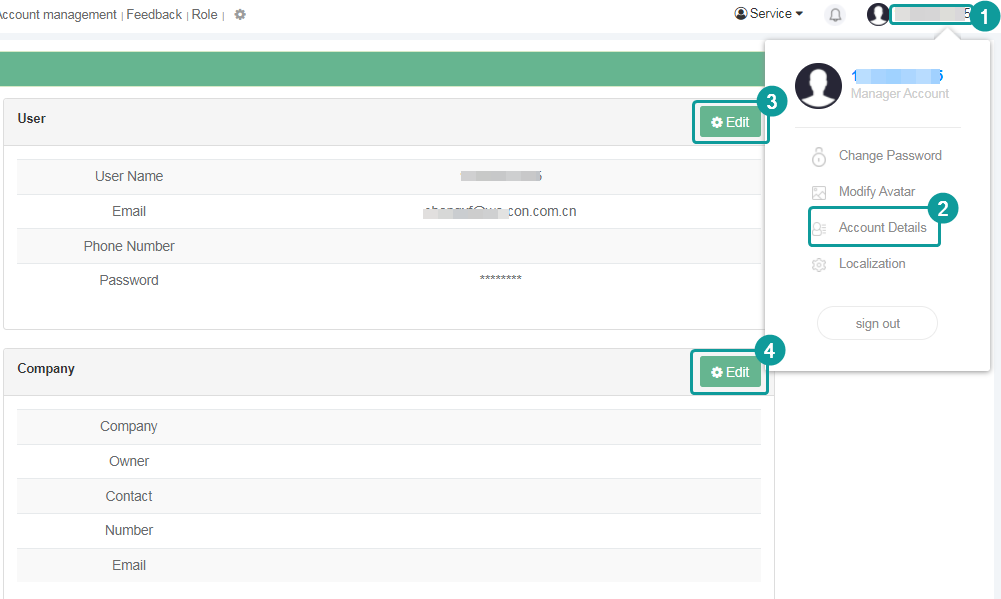Click the large profile avatar in the account panel
Screen dimensions: 1001x599
pos(818,86)
